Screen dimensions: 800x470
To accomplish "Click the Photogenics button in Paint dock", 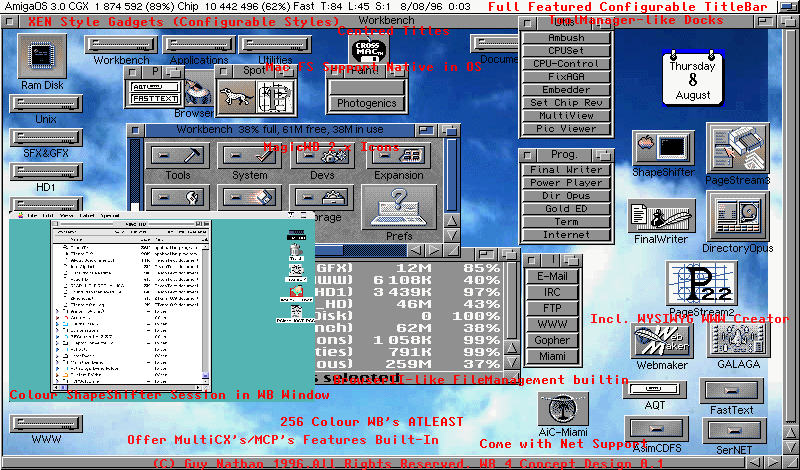I will pyautogui.click(x=366, y=103).
